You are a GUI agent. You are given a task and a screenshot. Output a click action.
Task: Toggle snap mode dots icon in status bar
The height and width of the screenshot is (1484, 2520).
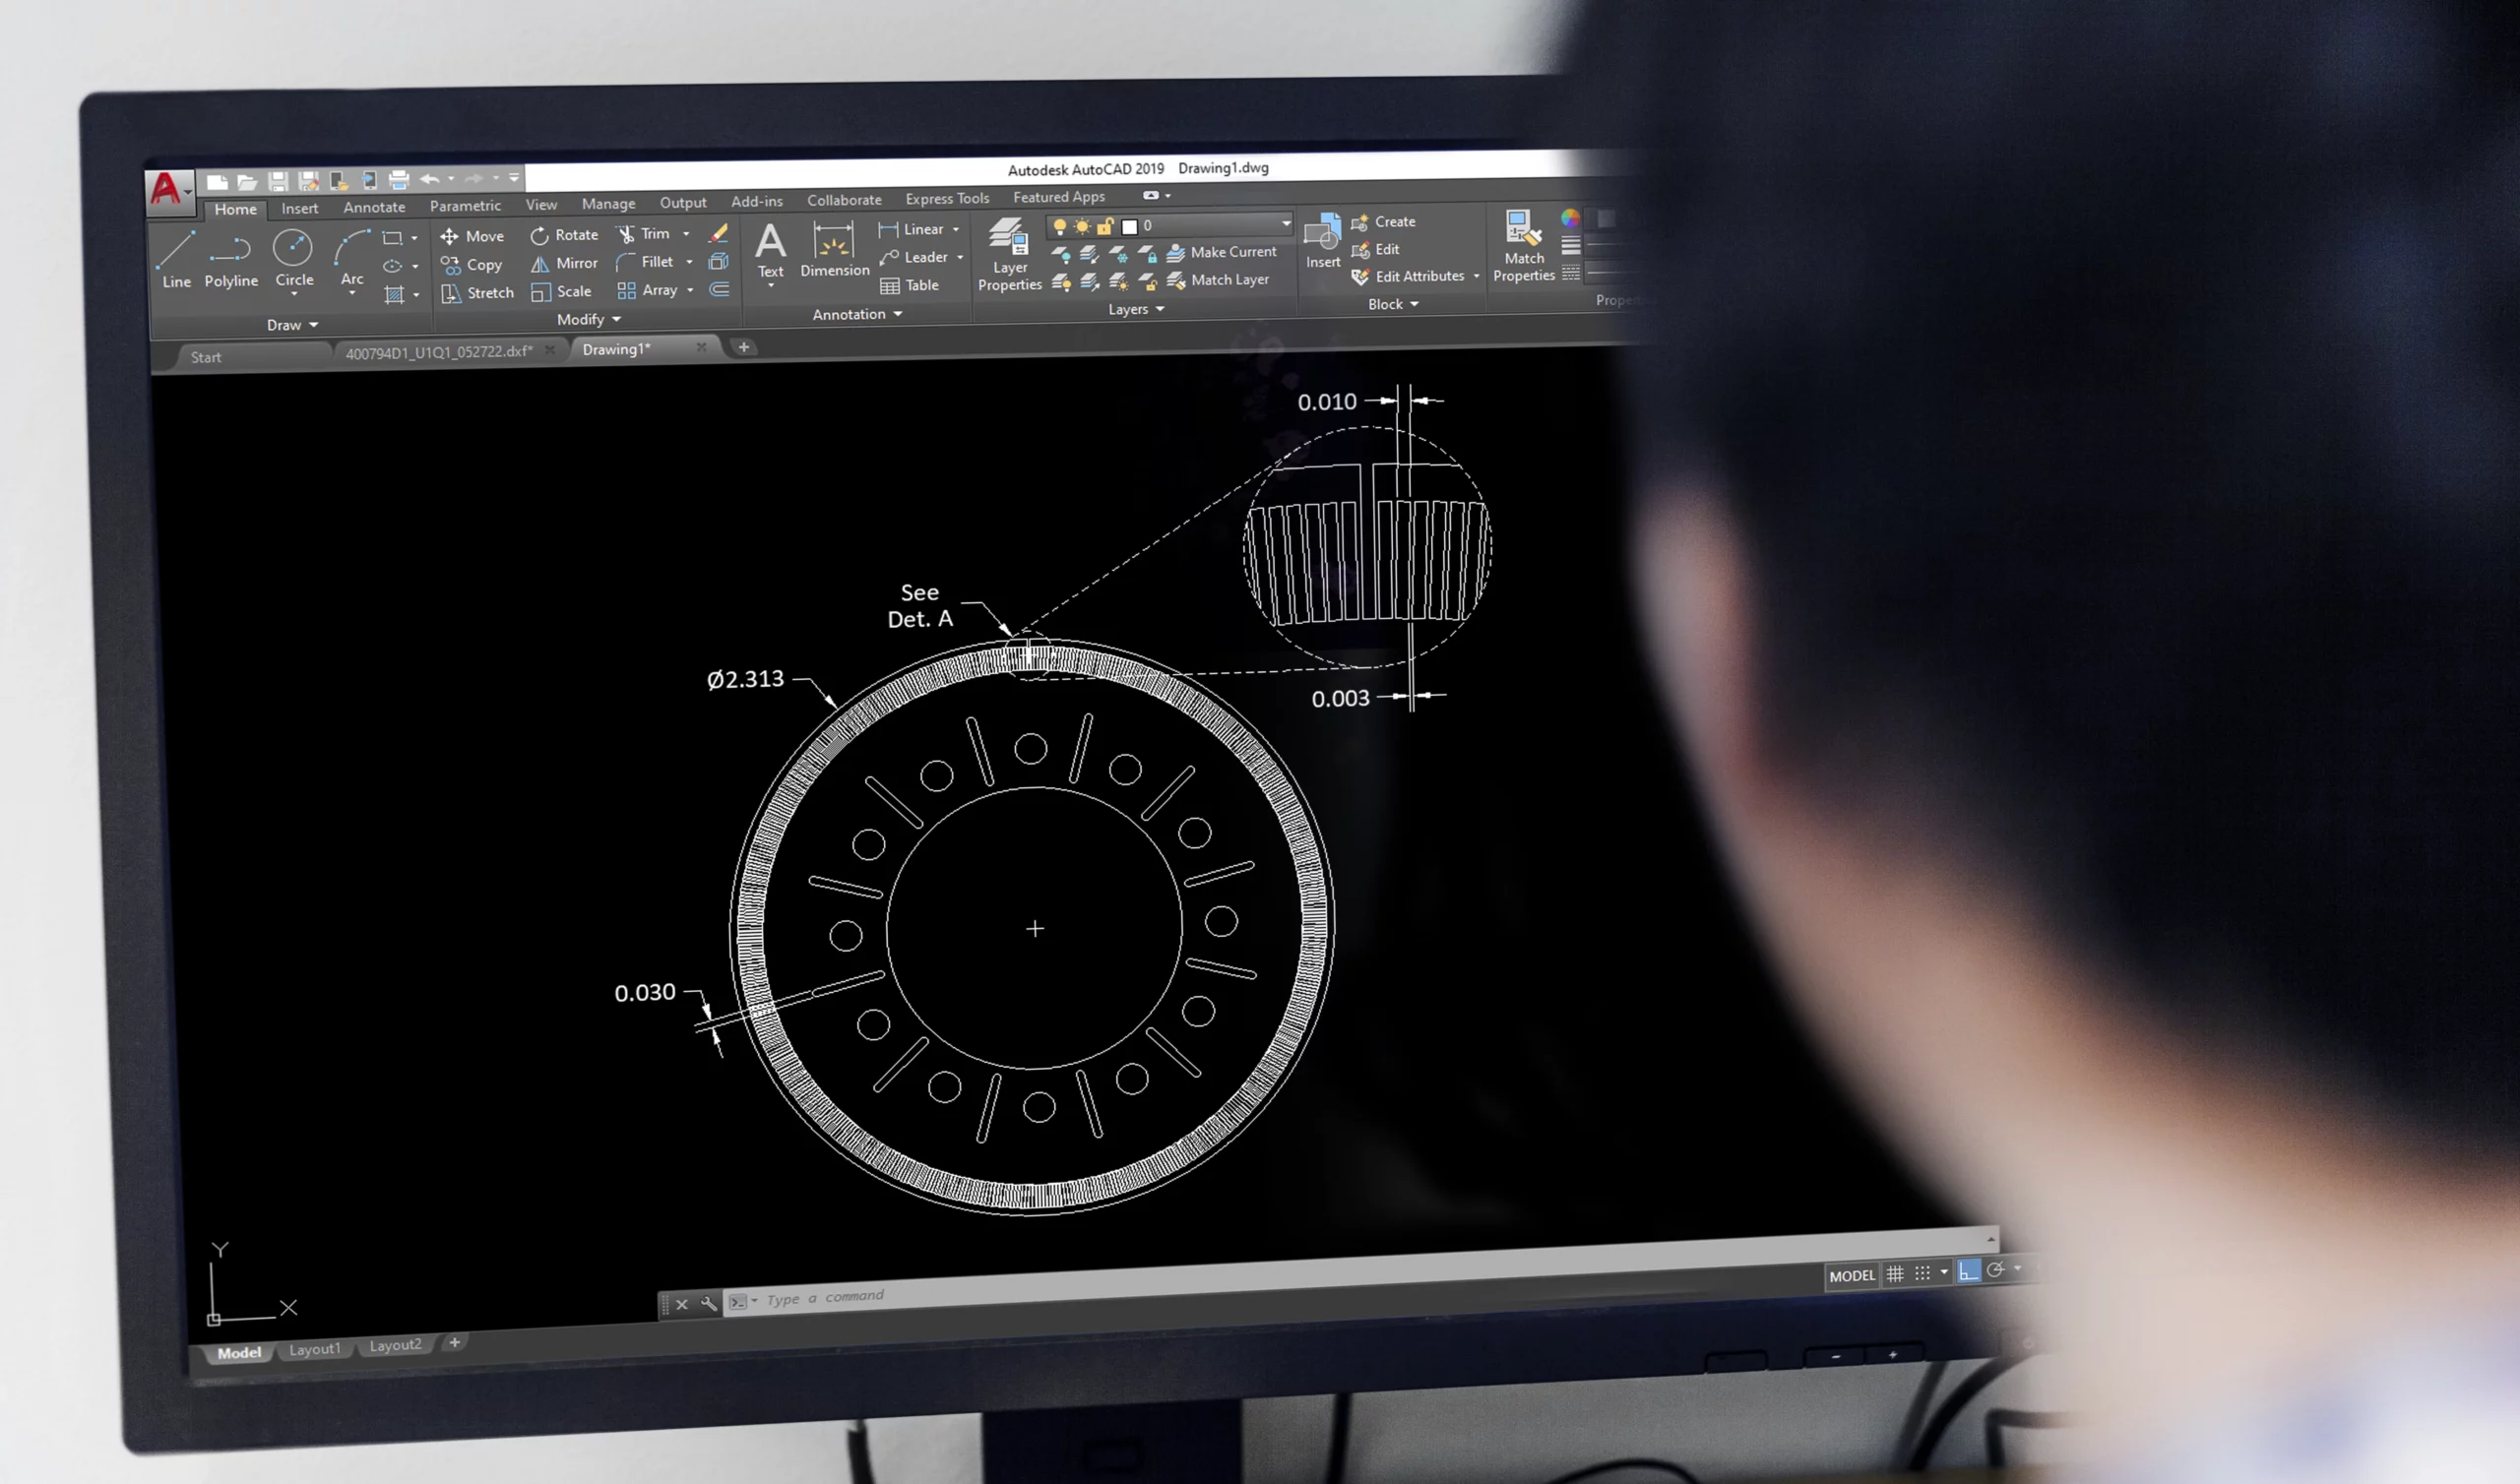pyautogui.click(x=1922, y=1273)
